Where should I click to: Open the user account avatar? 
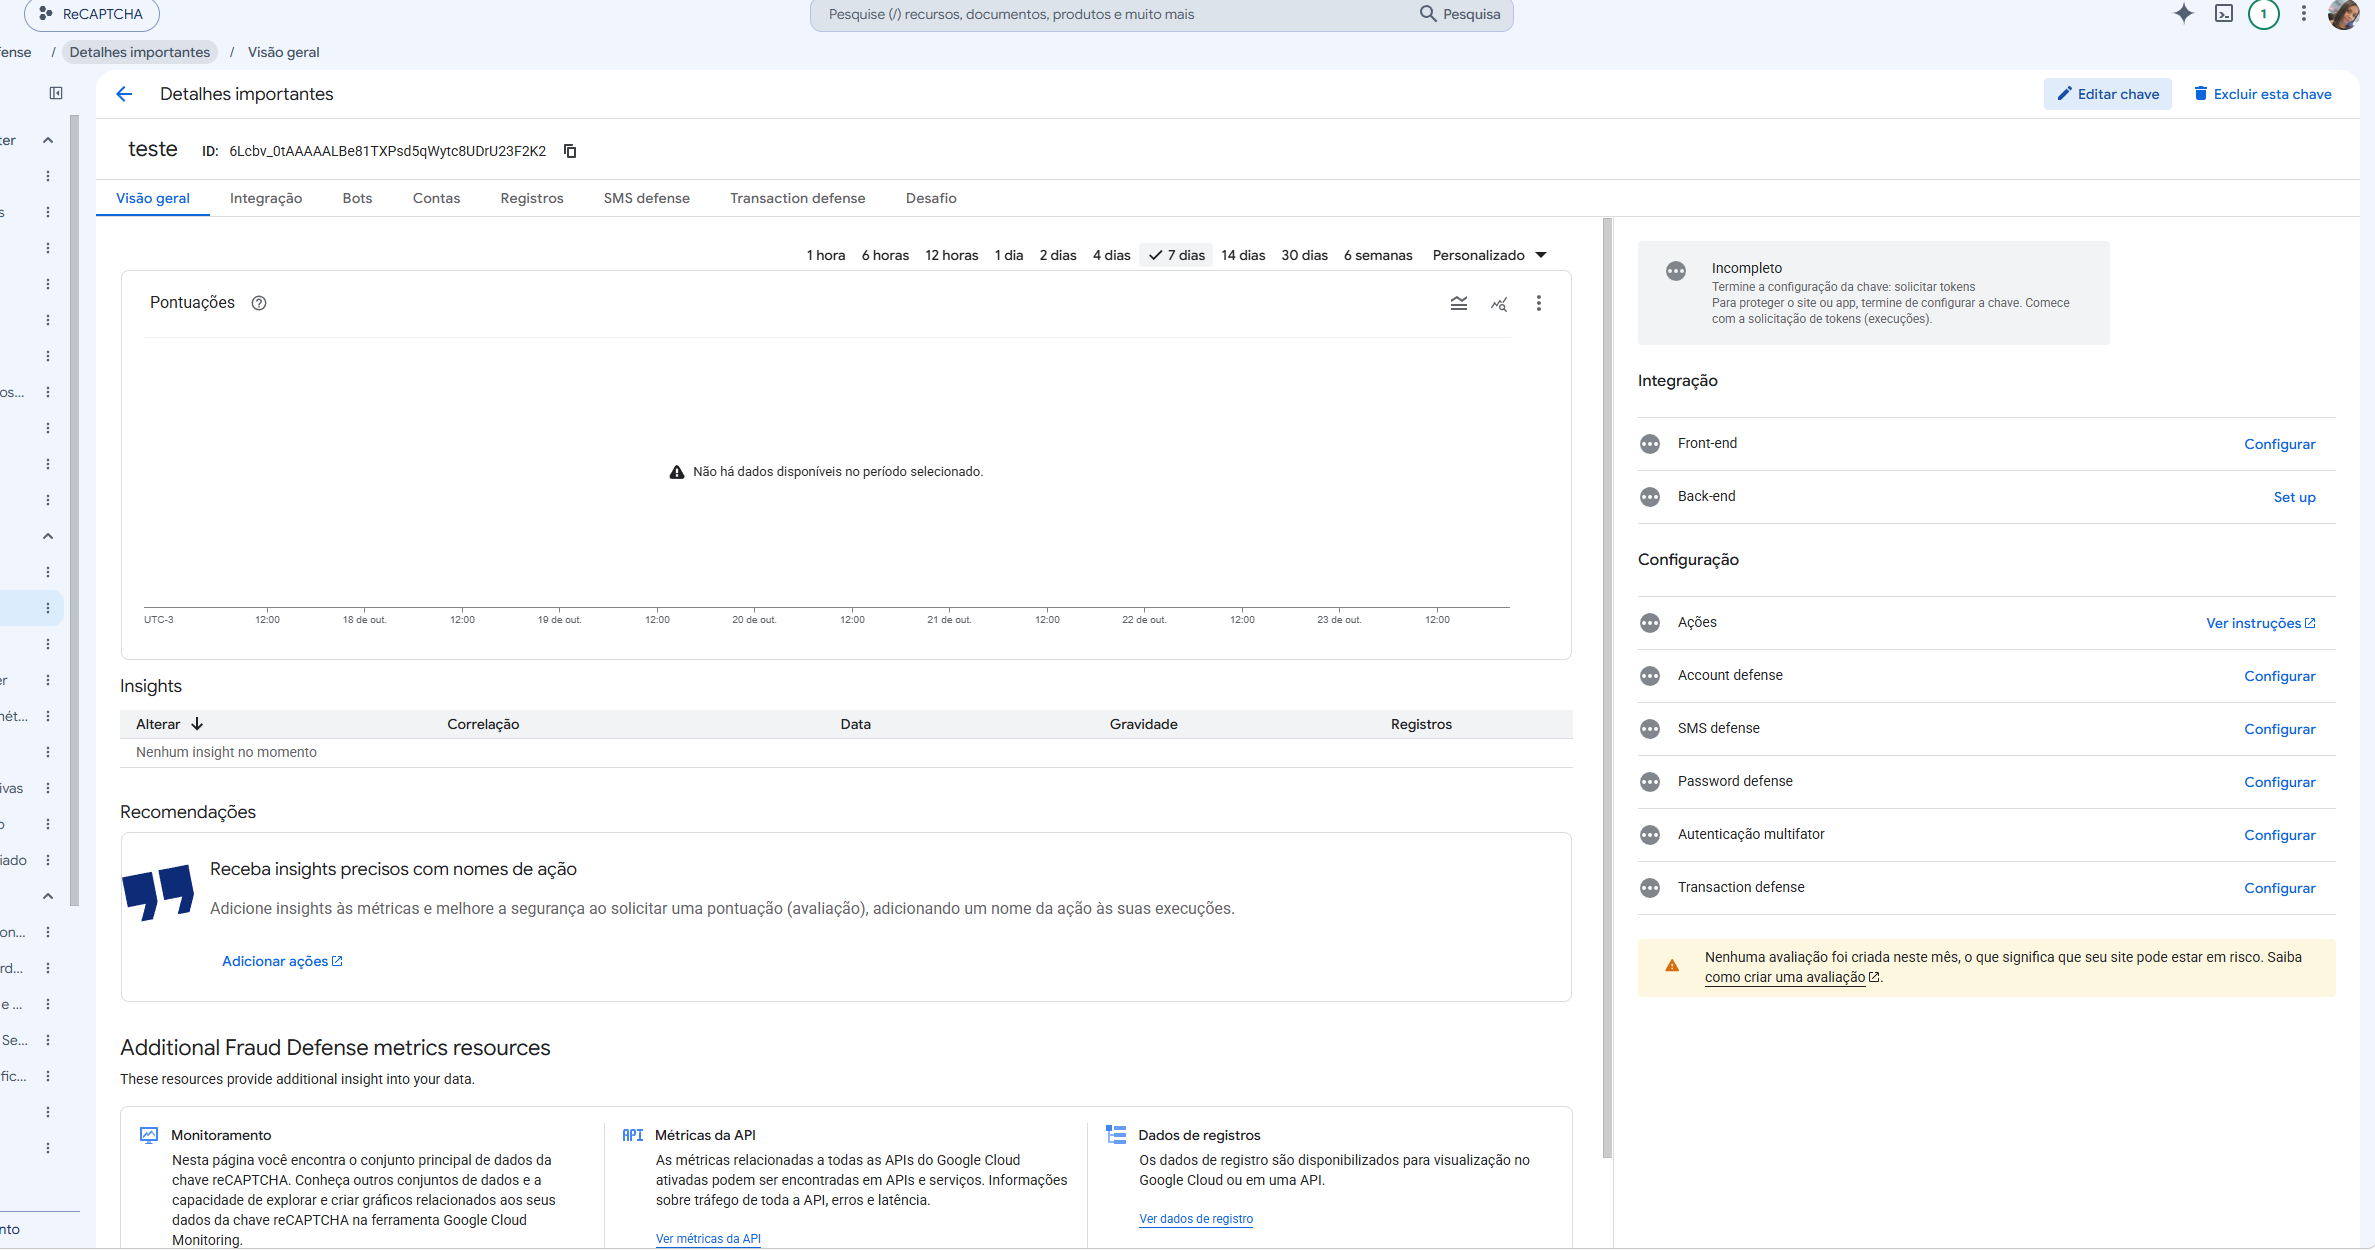coord(2343,14)
